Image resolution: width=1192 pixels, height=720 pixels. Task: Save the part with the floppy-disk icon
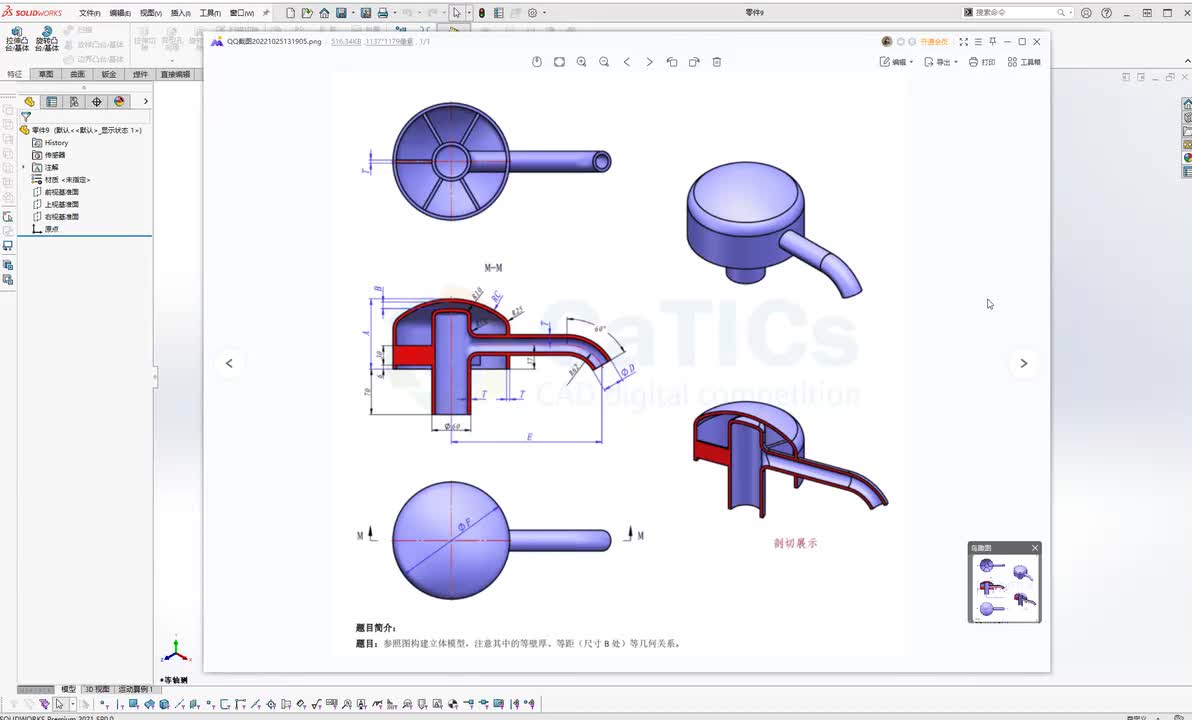(x=341, y=13)
